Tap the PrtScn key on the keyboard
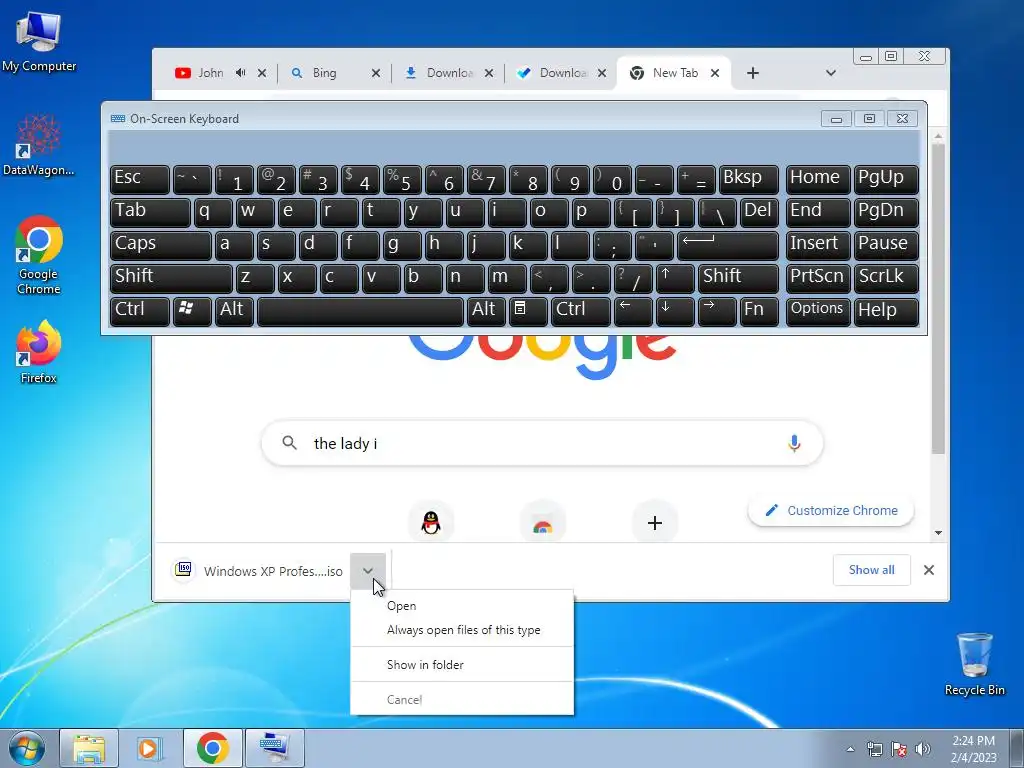 pos(818,278)
